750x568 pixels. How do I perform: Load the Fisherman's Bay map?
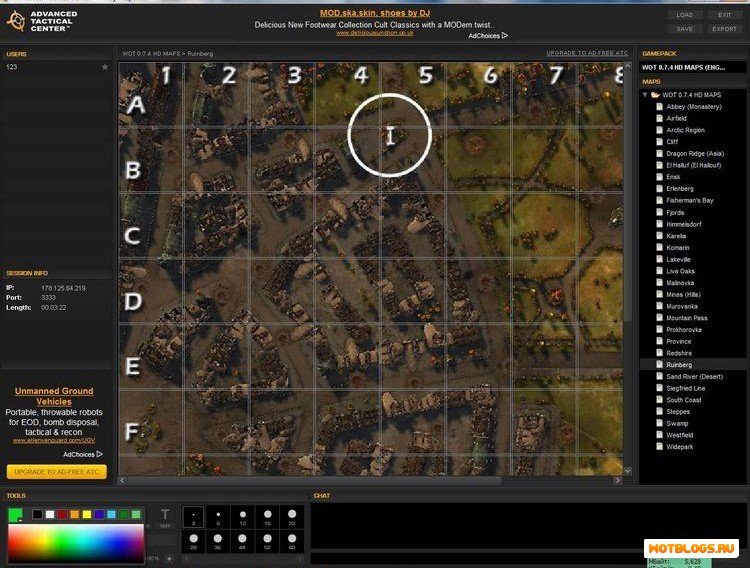pos(690,200)
